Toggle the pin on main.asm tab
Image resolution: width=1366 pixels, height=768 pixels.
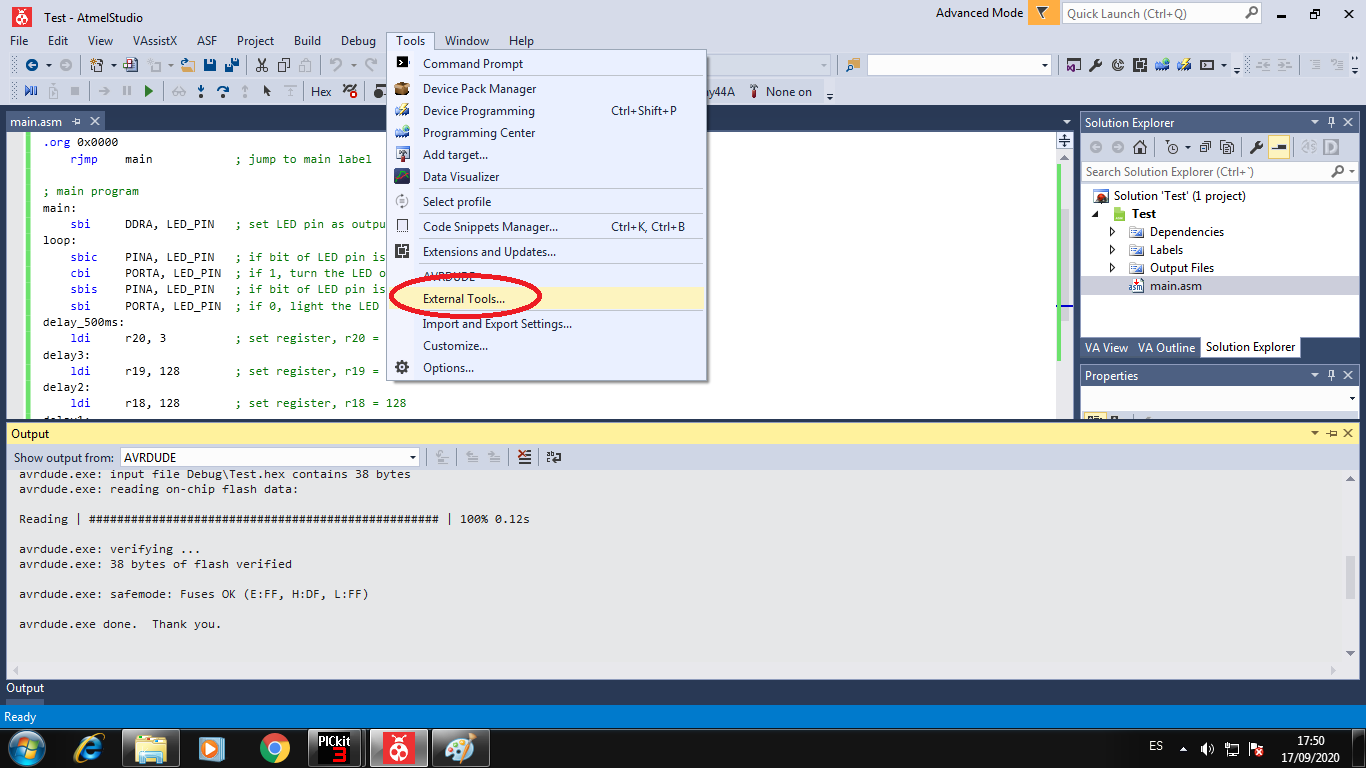76,122
